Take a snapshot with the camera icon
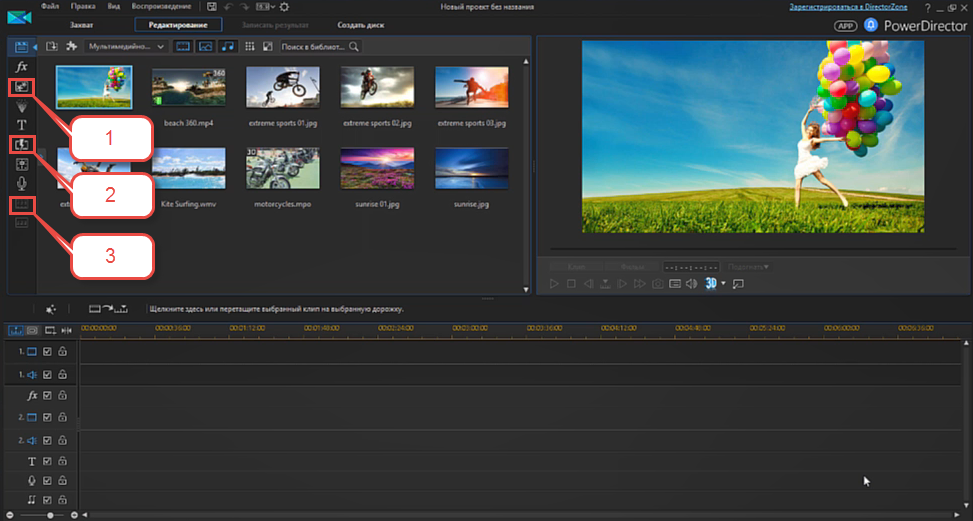Viewport: 973px width, 521px height. click(x=657, y=284)
